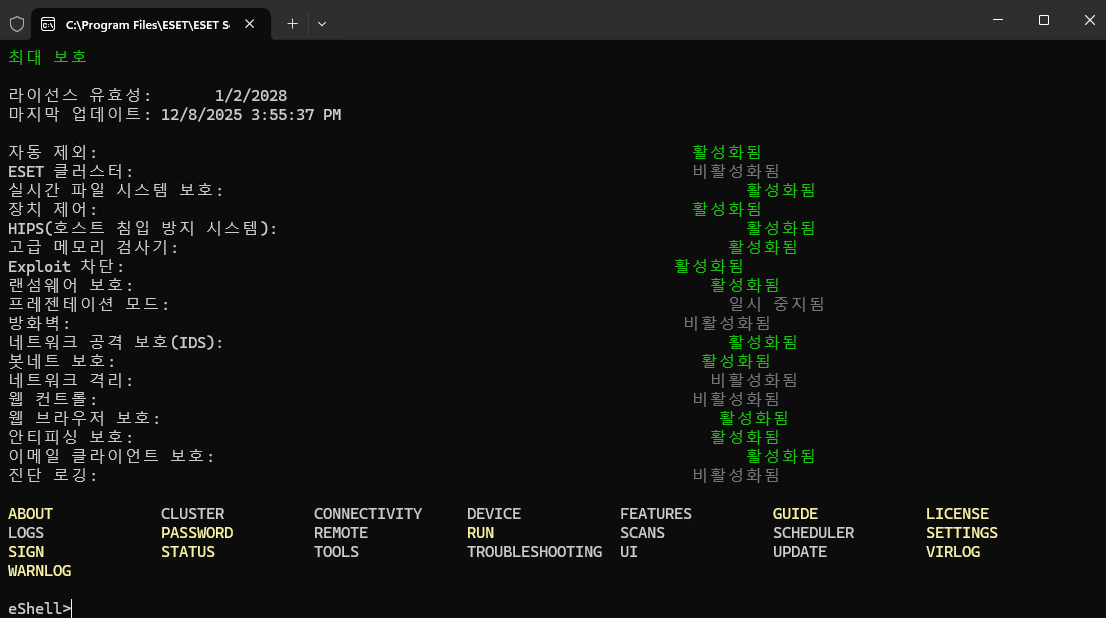Click the 최대 보호 header text
Screen dimensions: 1106x618
tap(48, 57)
